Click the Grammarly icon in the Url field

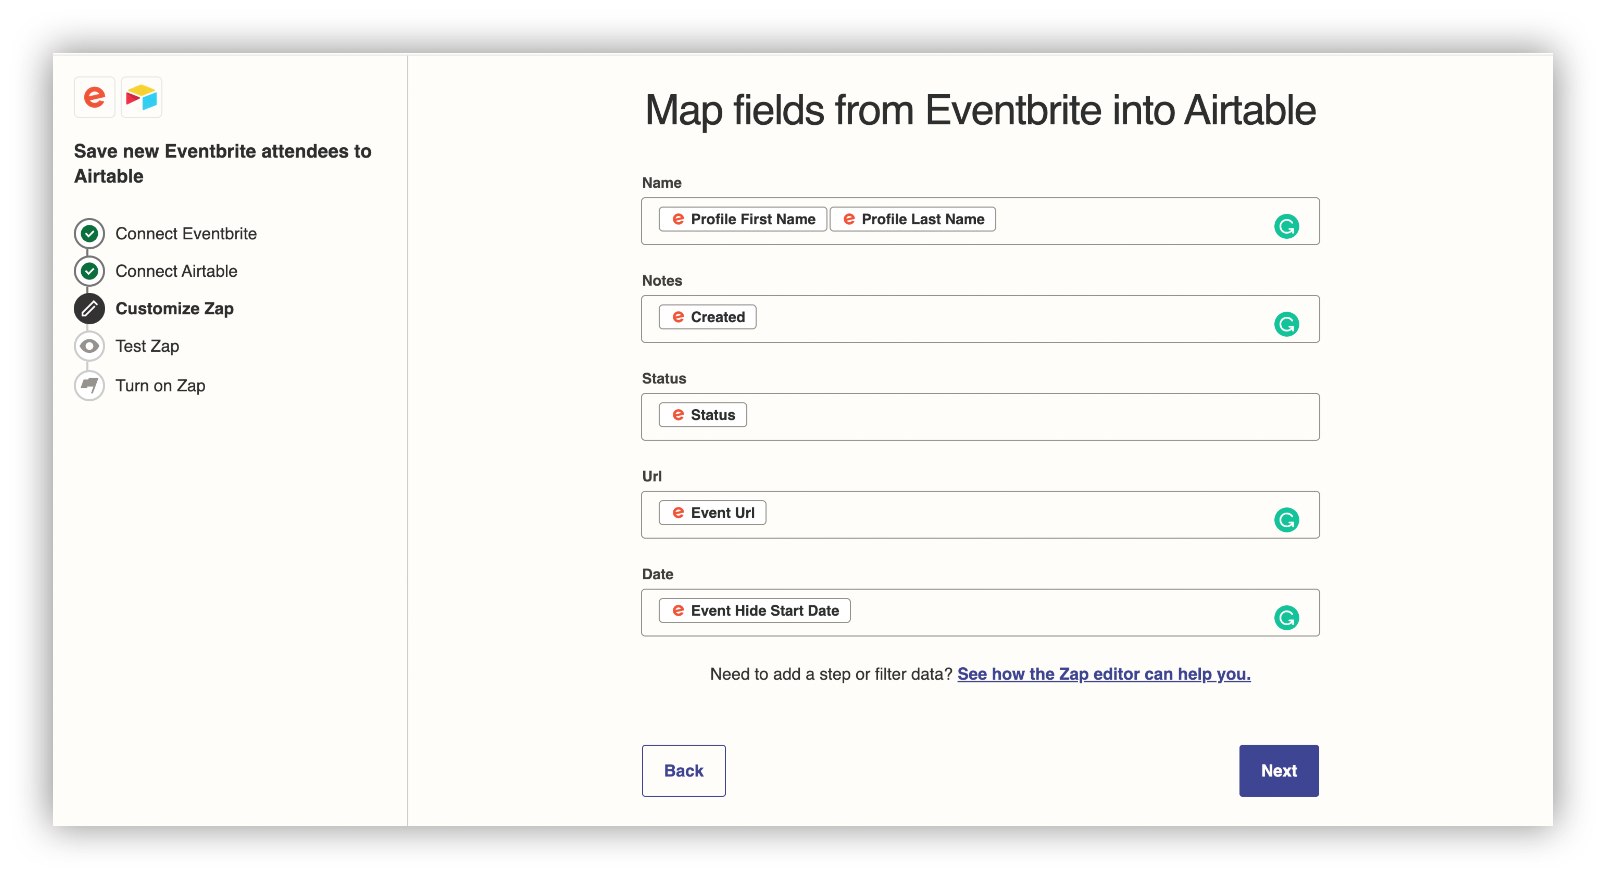pos(1286,520)
